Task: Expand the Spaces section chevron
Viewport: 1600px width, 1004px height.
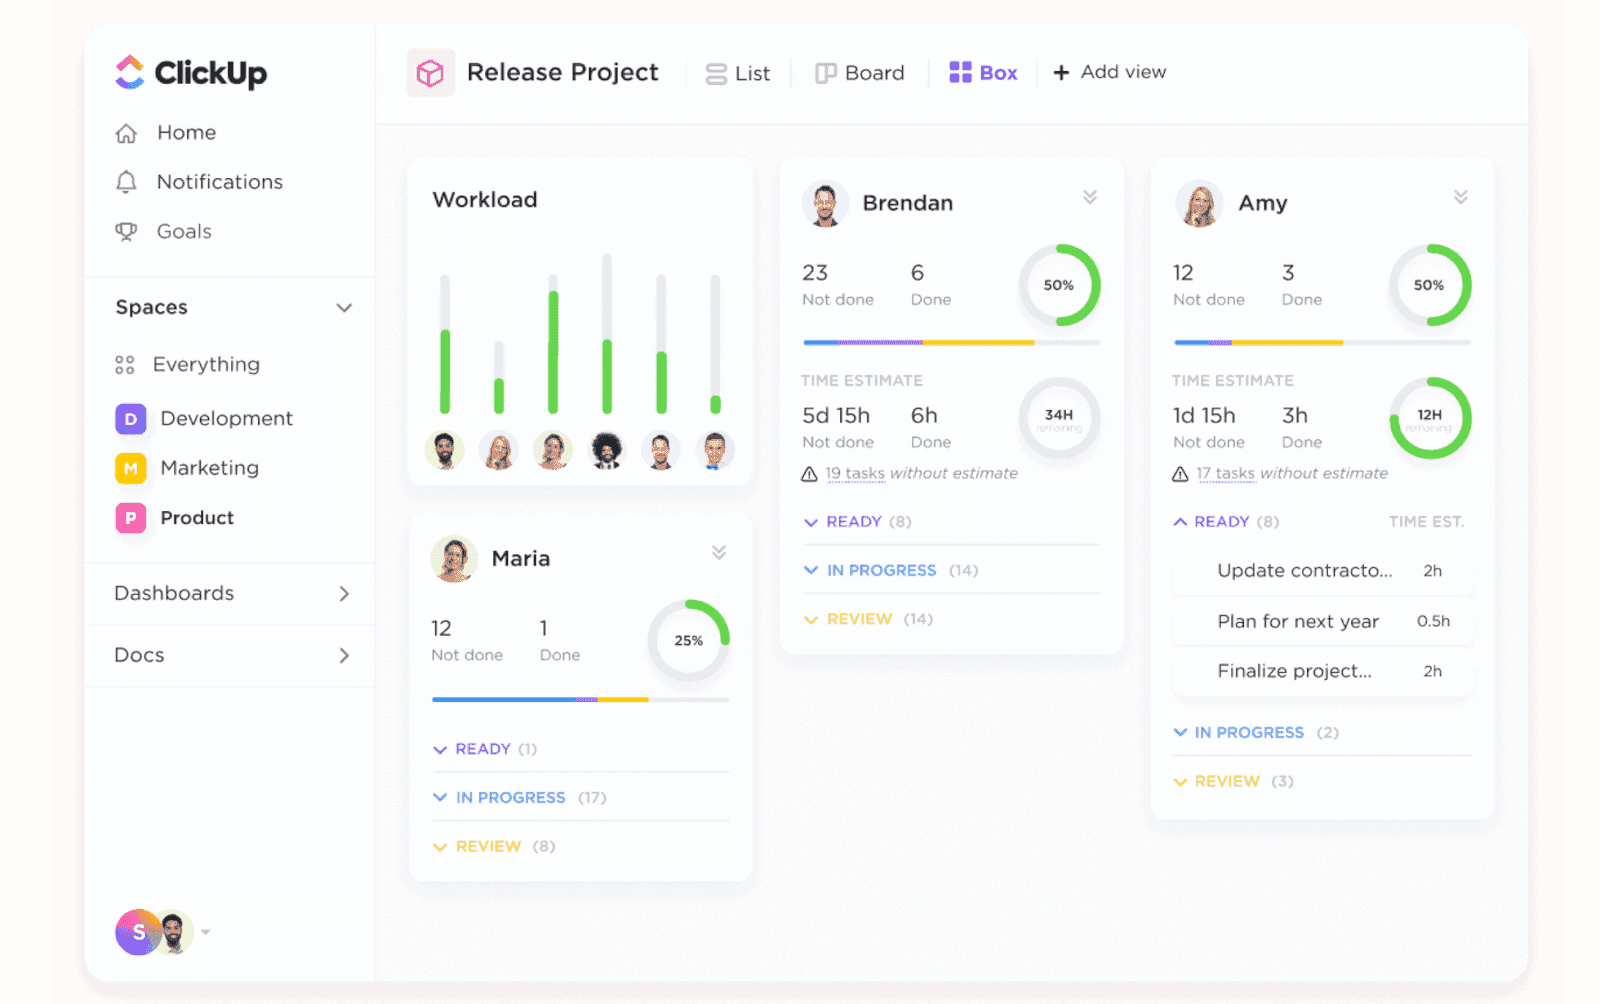Action: (345, 307)
